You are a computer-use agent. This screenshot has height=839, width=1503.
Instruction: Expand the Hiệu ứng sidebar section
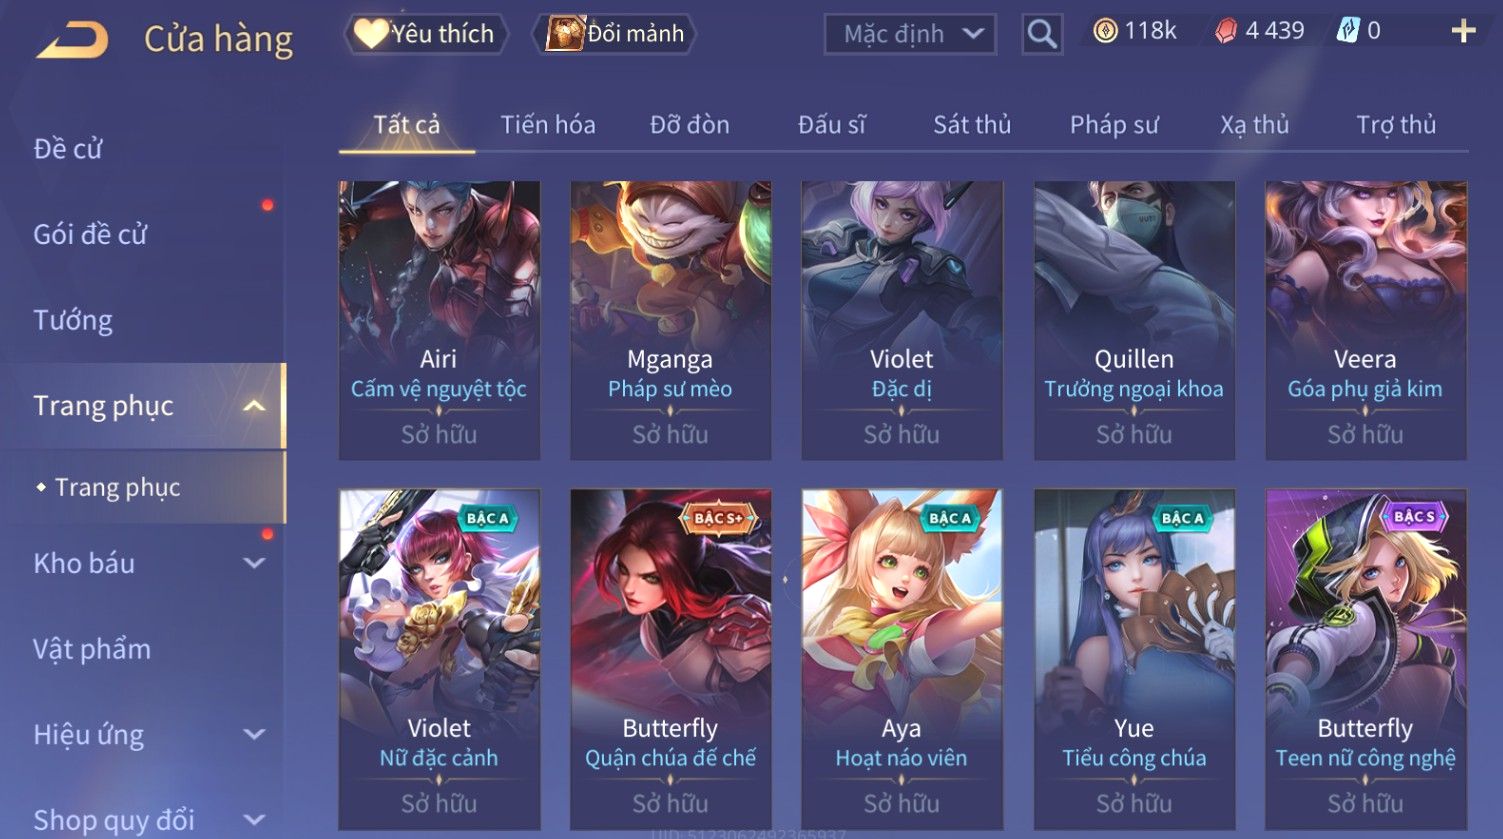(254, 735)
